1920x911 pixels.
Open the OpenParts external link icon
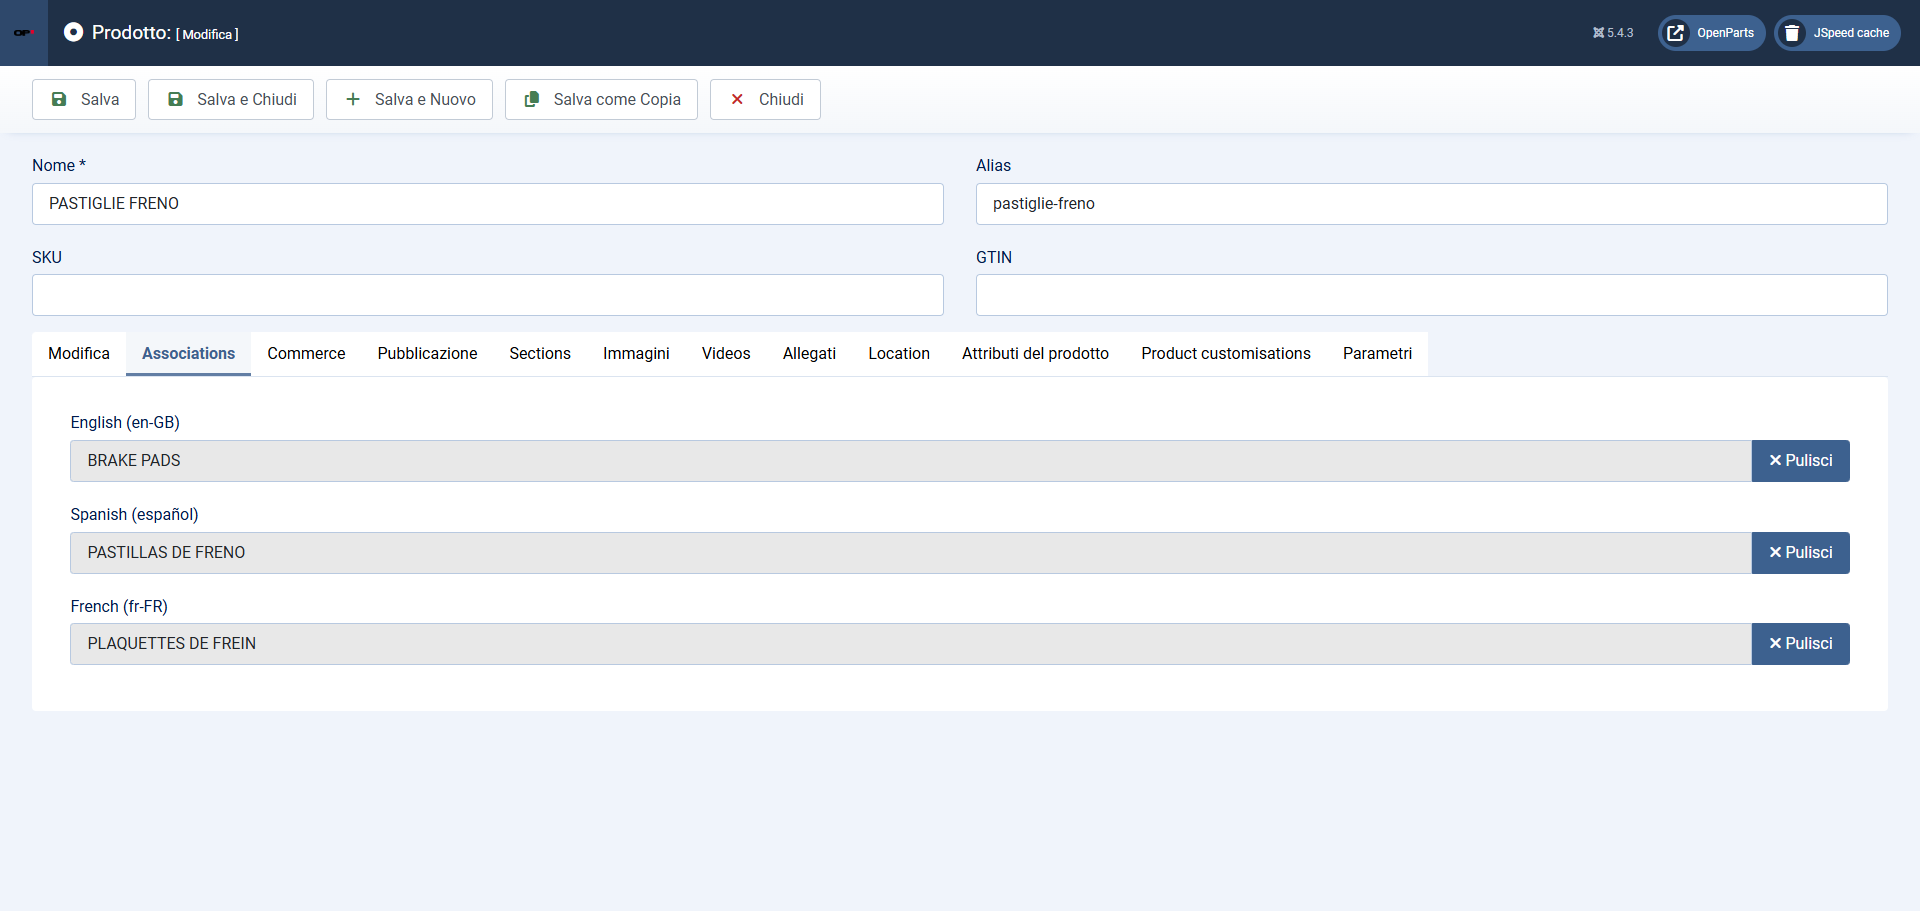[1676, 33]
